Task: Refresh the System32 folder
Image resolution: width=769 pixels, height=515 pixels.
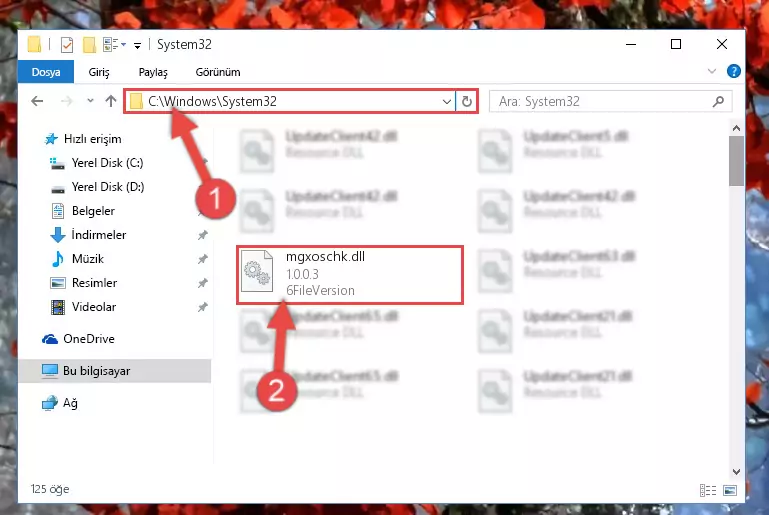Action: 467,102
